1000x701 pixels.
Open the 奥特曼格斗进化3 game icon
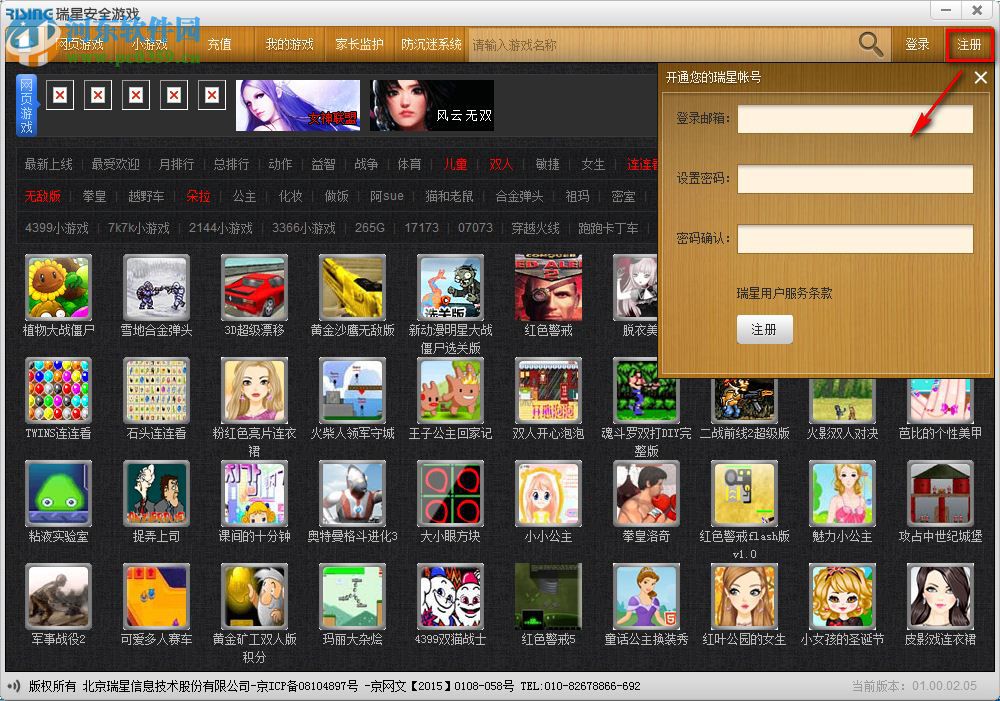pyautogui.click(x=352, y=495)
